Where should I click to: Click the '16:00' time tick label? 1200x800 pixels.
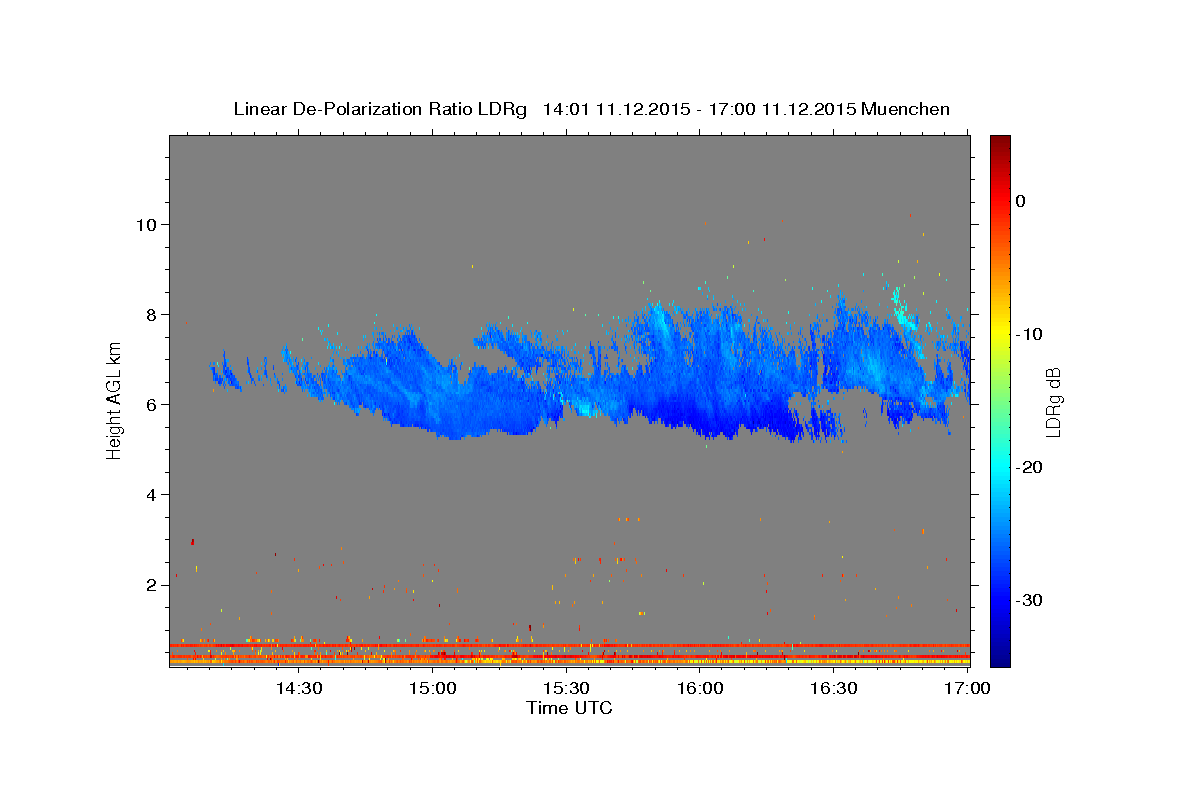(700, 688)
